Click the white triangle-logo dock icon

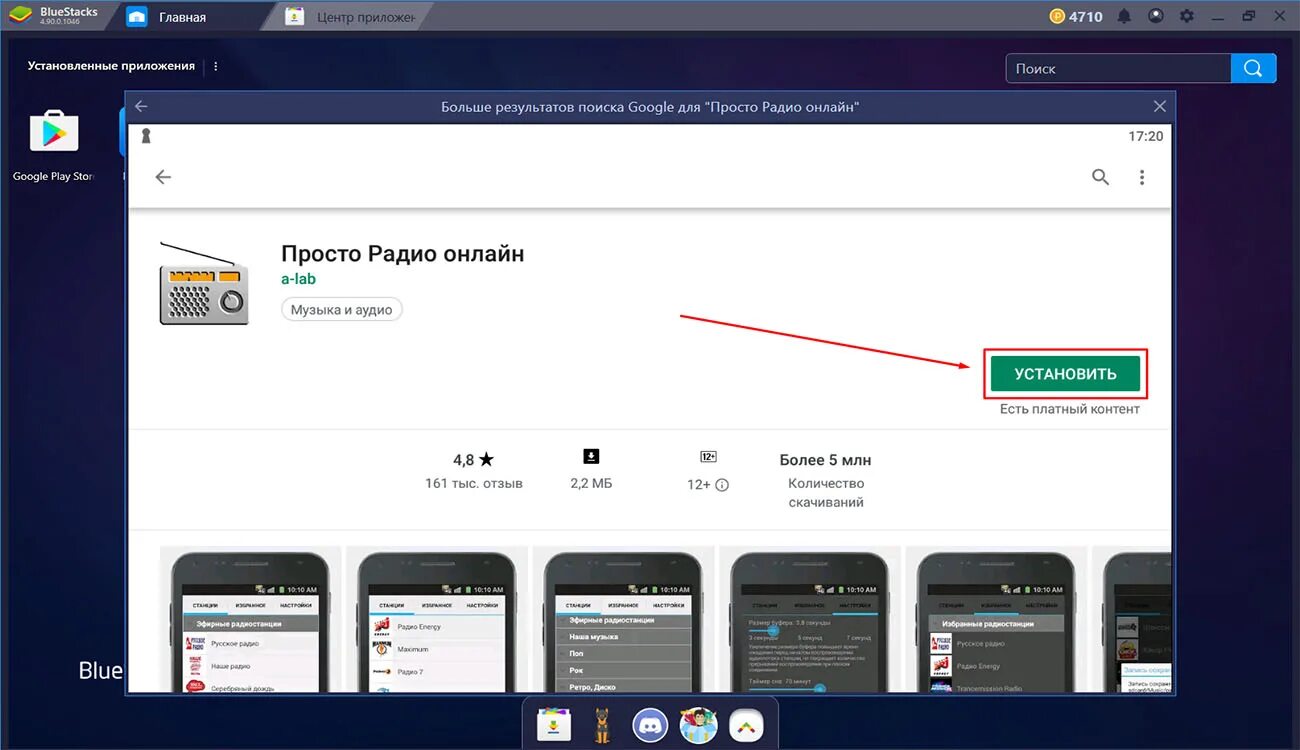pos(746,724)
